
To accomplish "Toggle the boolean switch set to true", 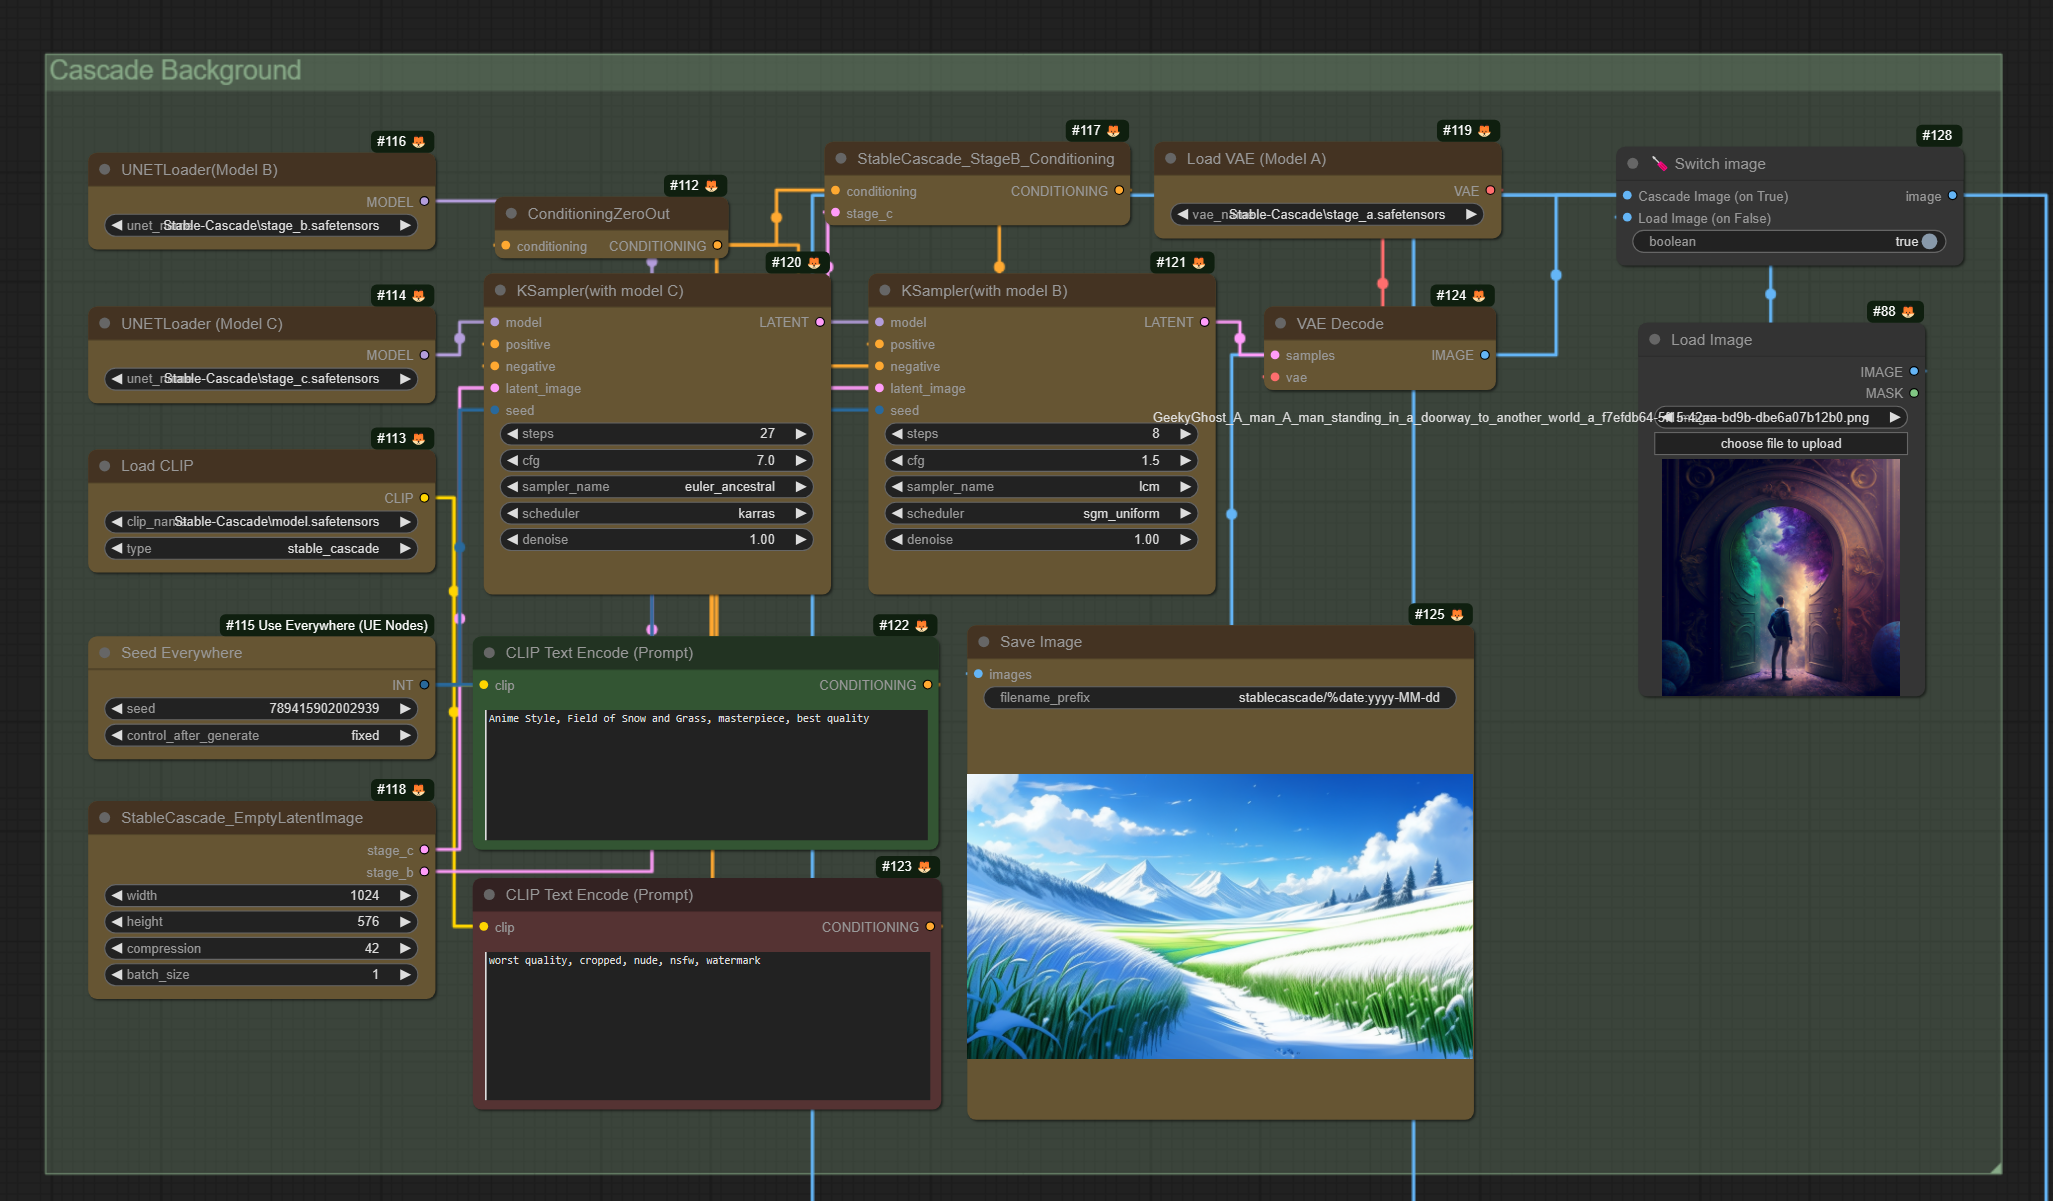I will tap(1929, 242).
